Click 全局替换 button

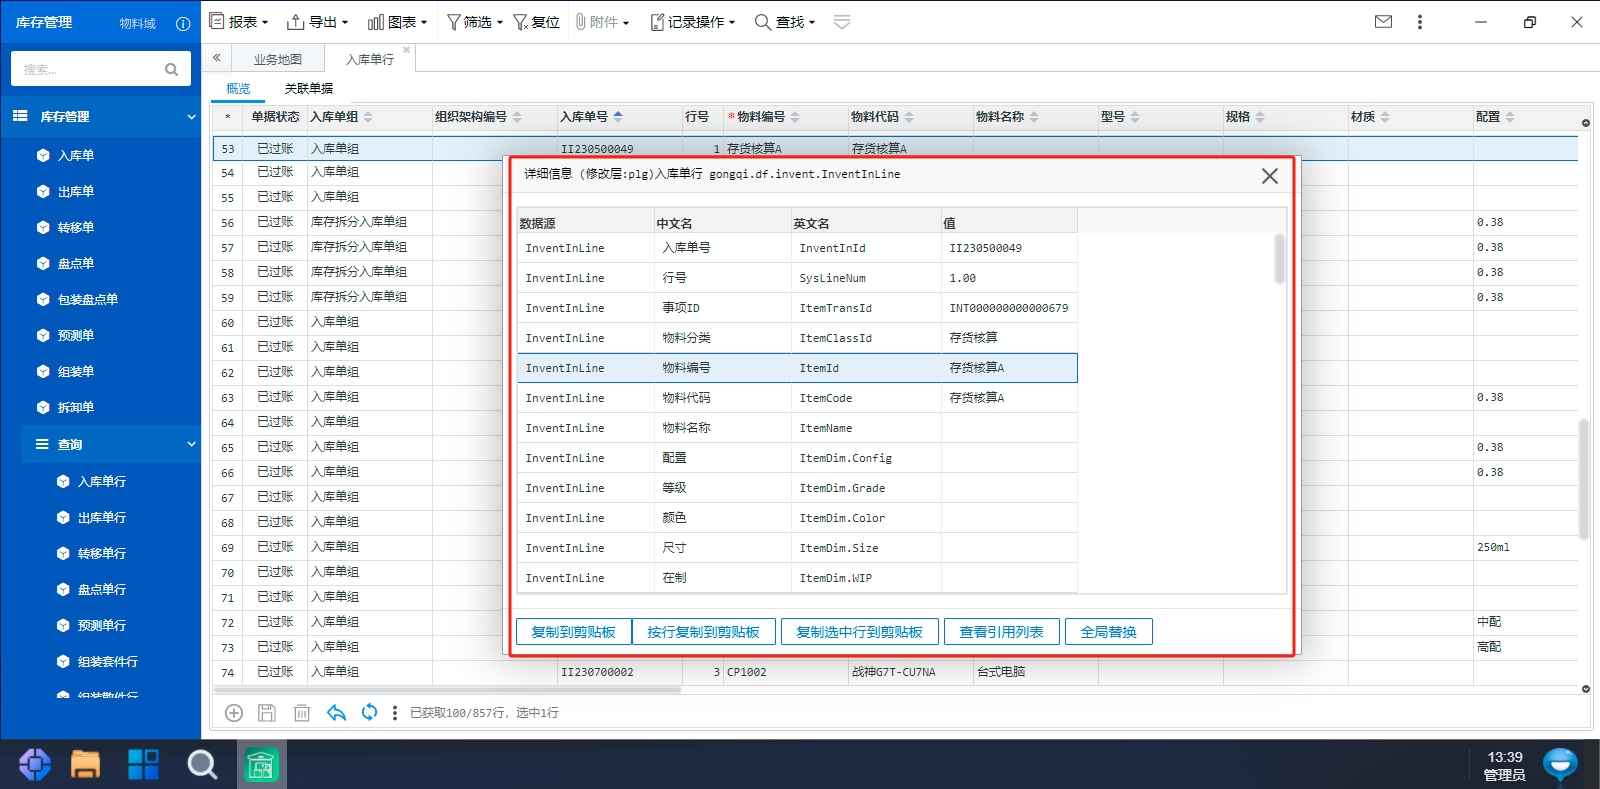pyautogui.click(x=1108, y=632)
